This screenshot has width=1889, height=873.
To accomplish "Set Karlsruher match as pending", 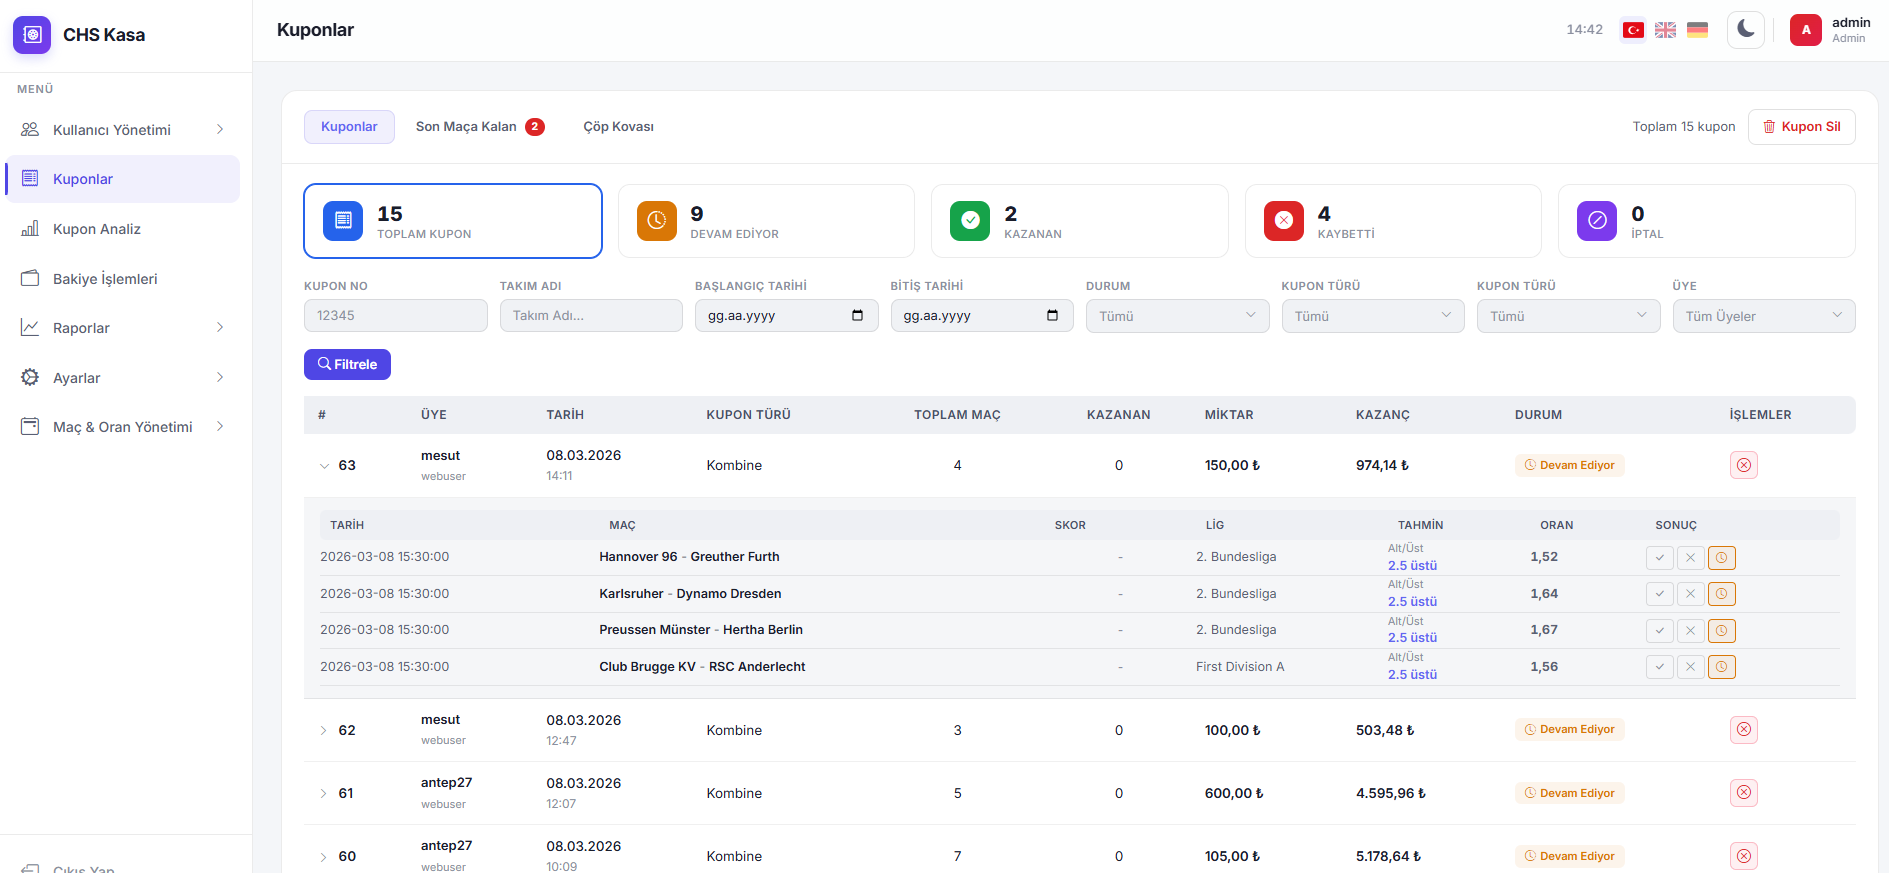I will tap(1722, 594).
